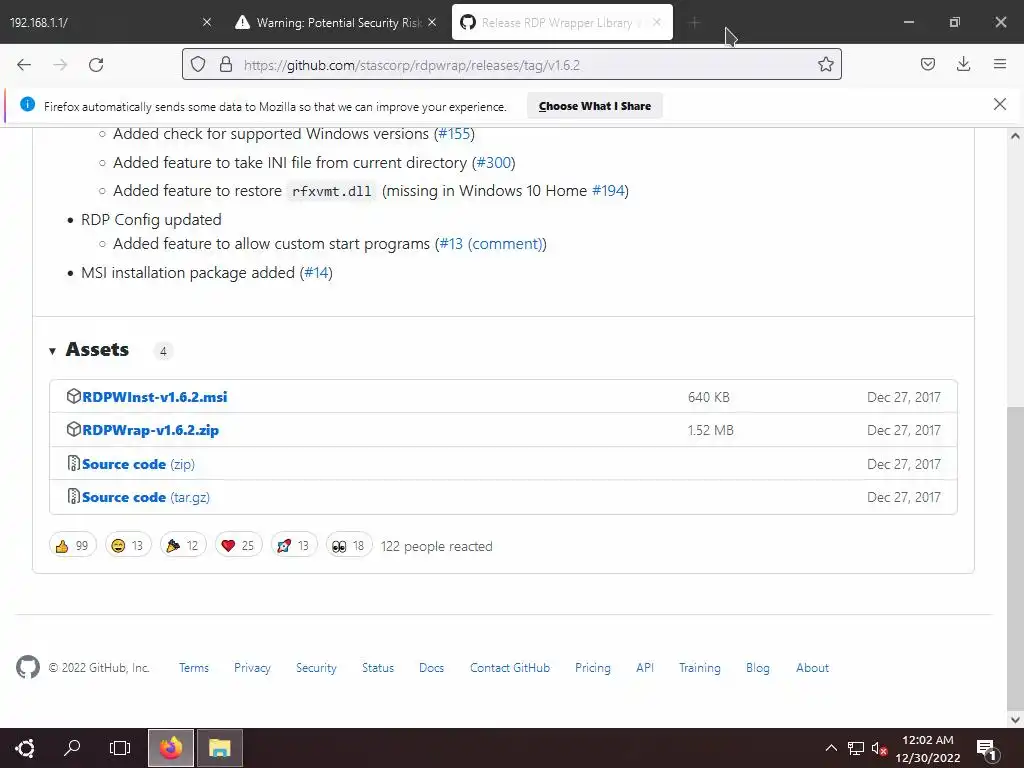The image size is (1024, 768).
Task: Click the GitHub logo in the footer
Action: point(27,667)
